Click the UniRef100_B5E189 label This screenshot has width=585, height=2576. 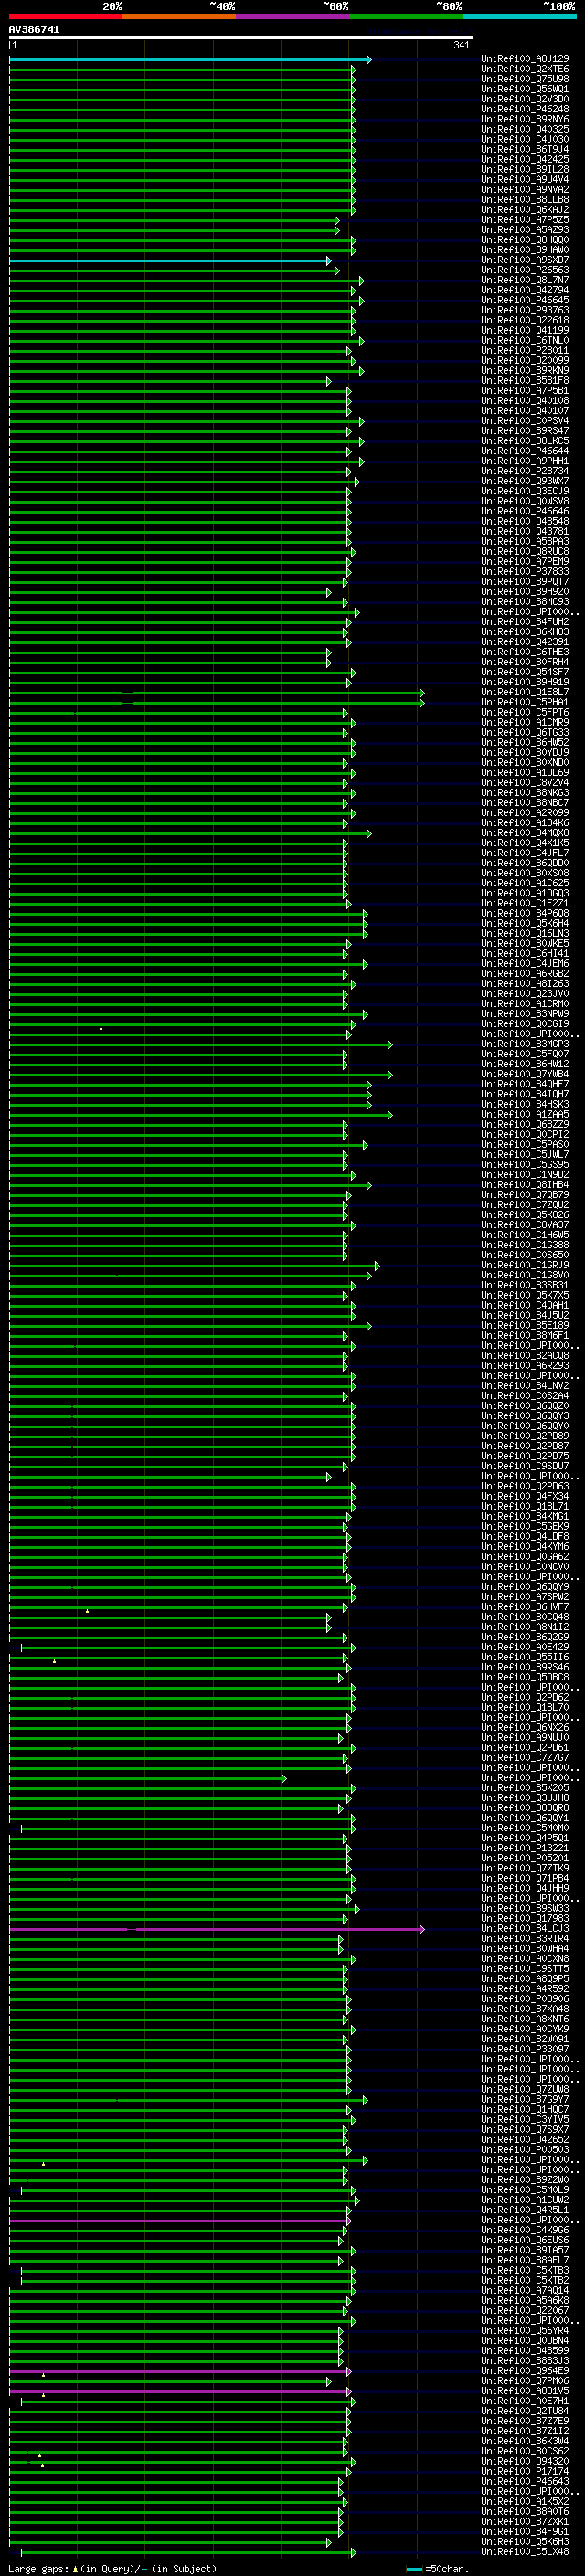point(525,1325)
